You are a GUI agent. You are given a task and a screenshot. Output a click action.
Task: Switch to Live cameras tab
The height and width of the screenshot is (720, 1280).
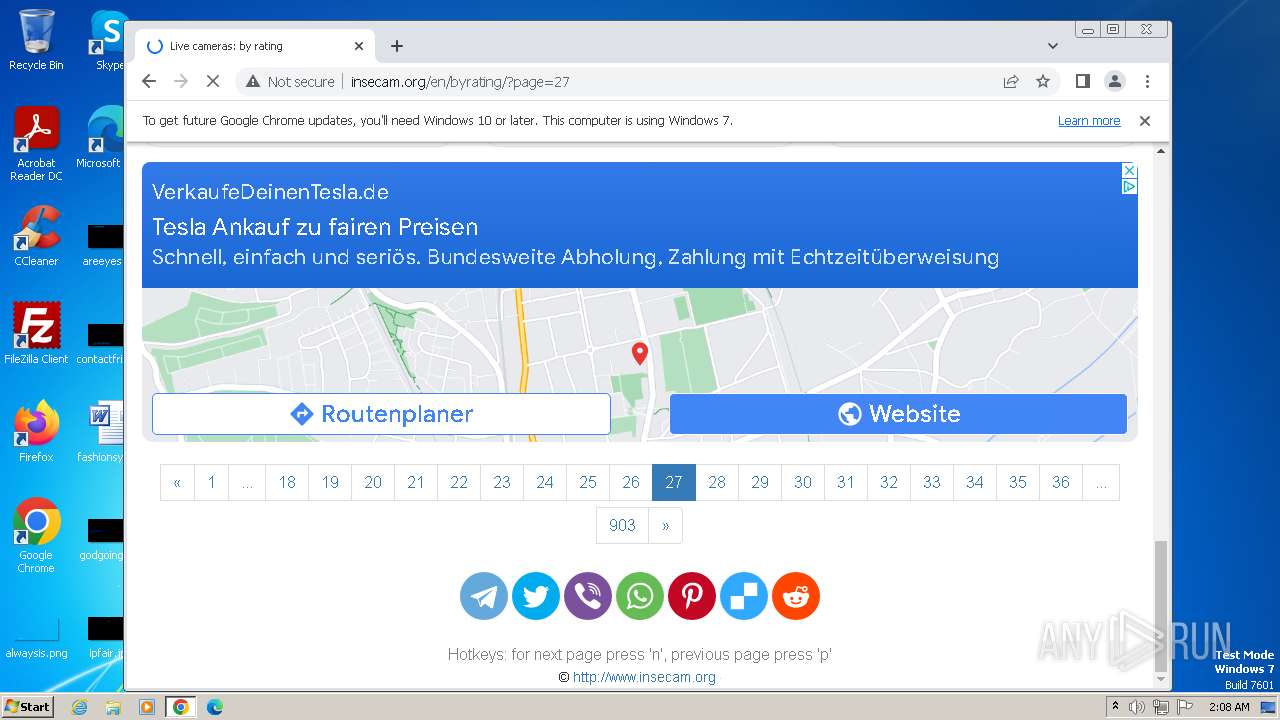(x=255, y=46)
